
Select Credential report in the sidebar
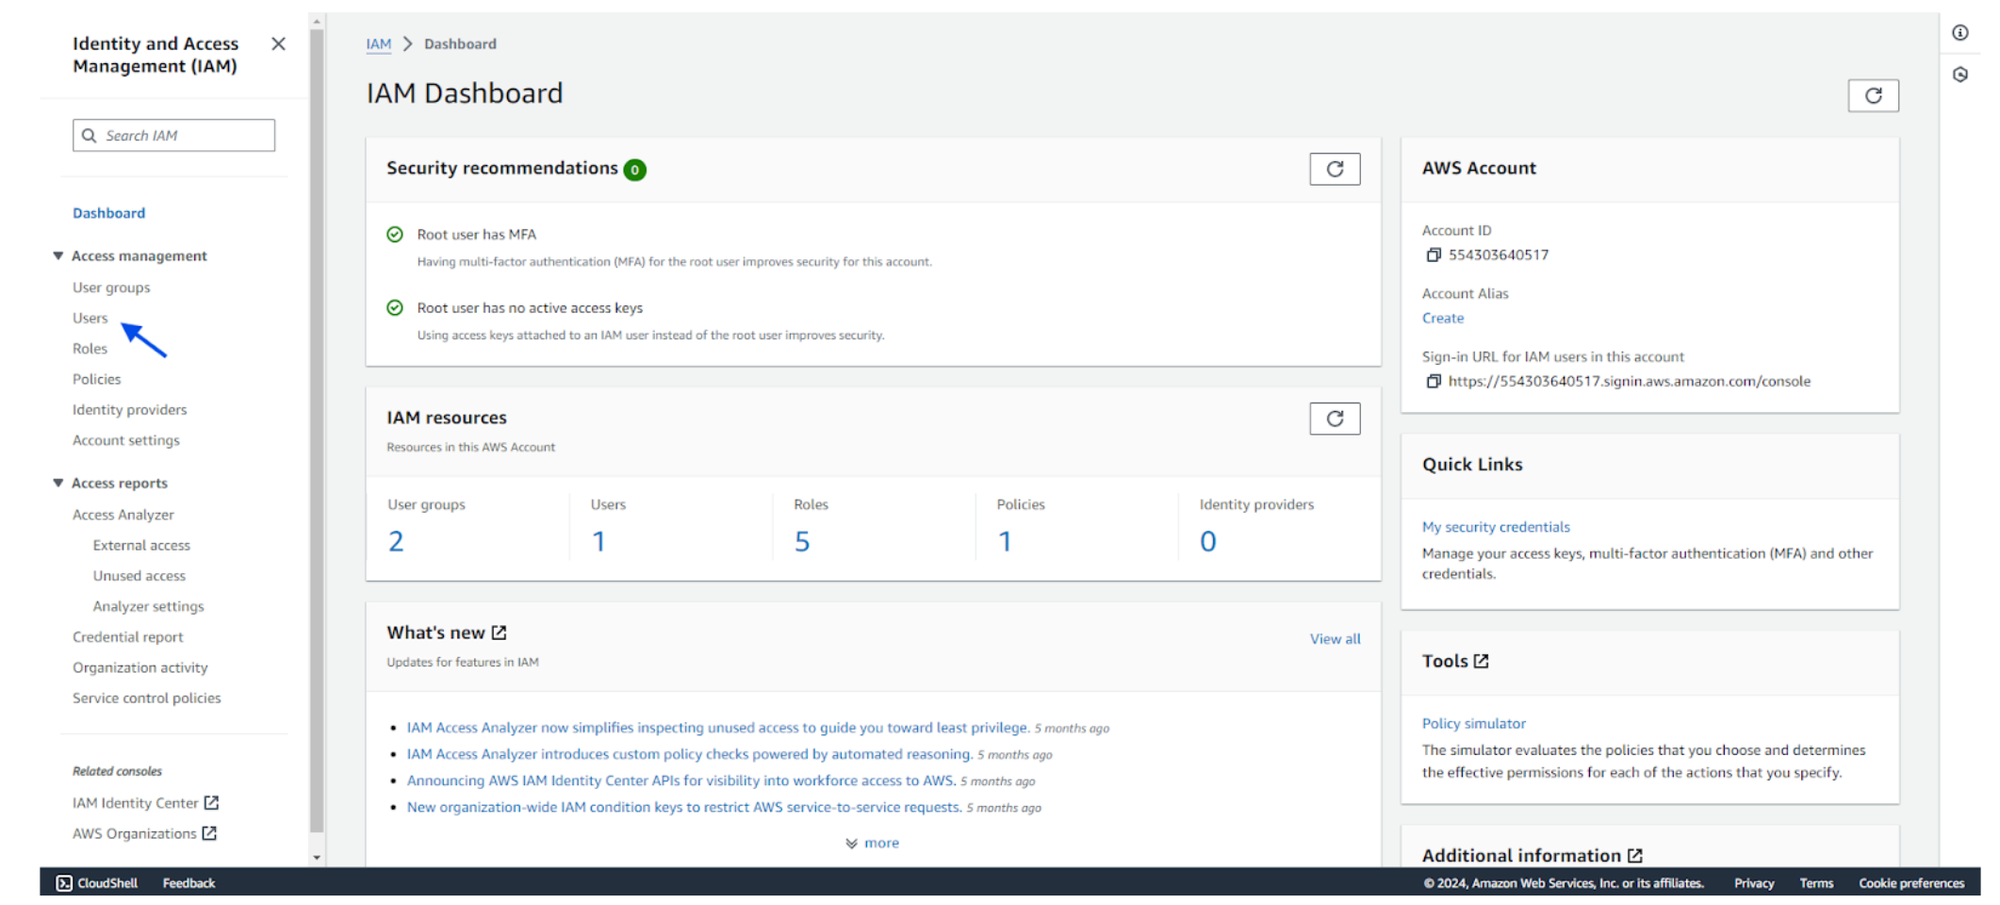tap(127, 637)
